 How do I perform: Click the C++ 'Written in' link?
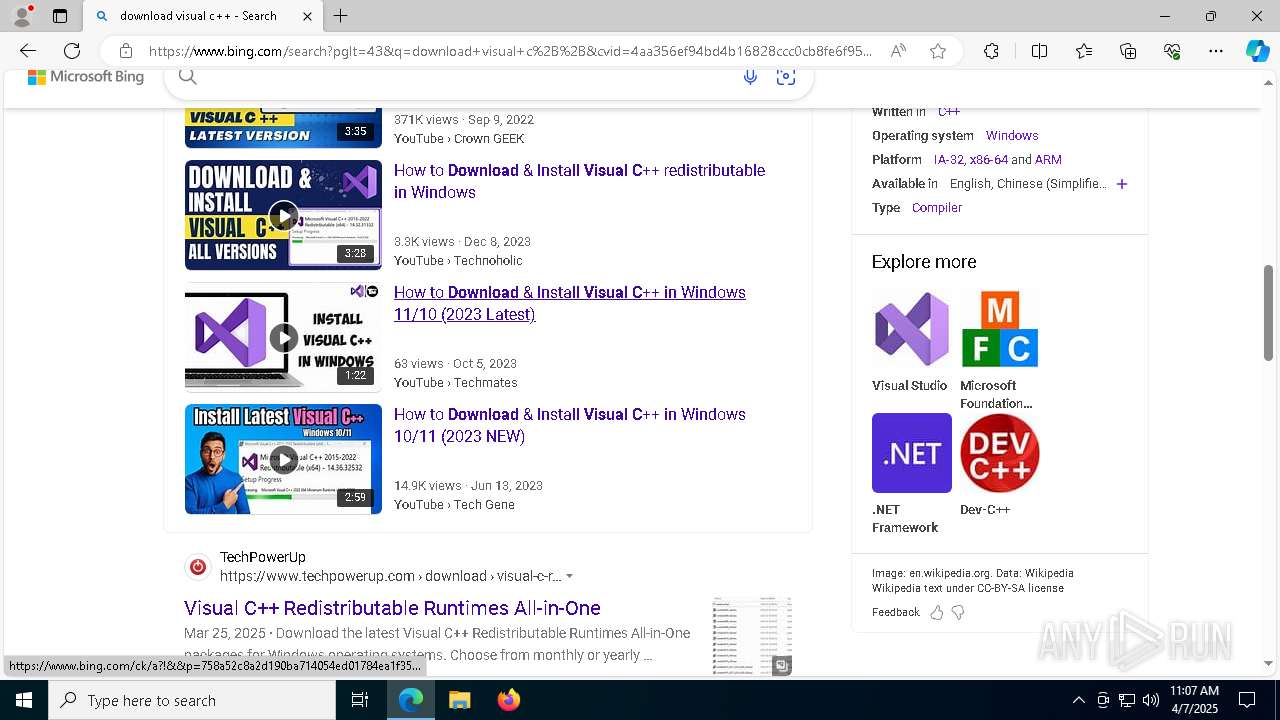pos(948,112)
